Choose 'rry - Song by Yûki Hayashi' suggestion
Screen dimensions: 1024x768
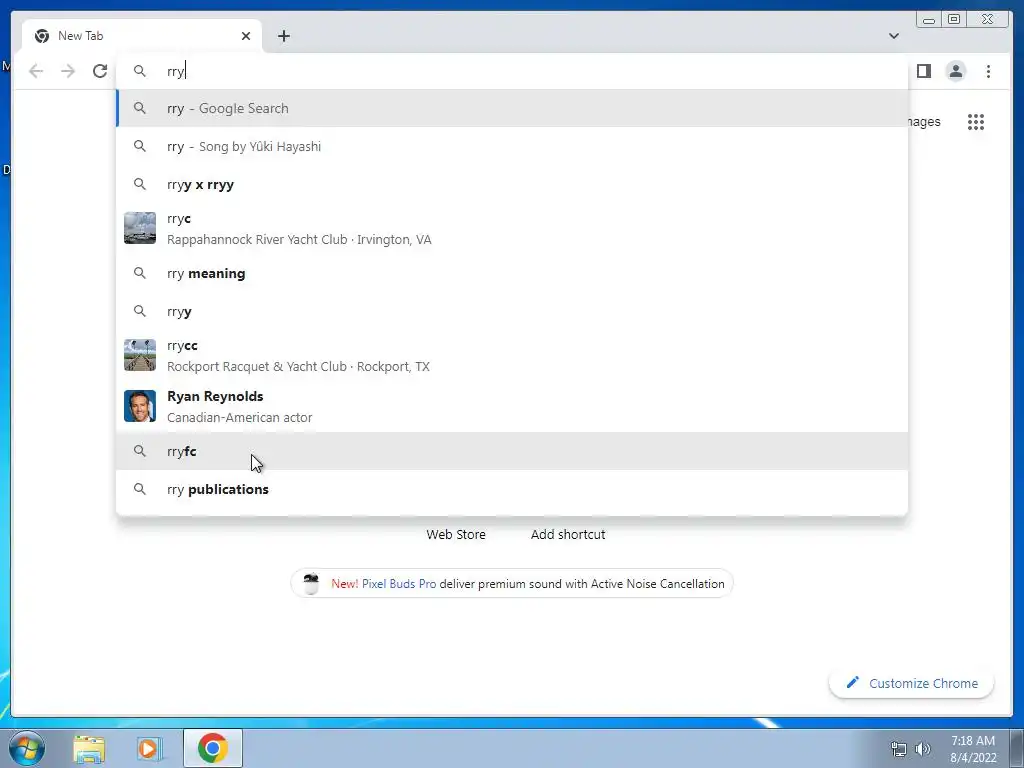click(512, 146)
